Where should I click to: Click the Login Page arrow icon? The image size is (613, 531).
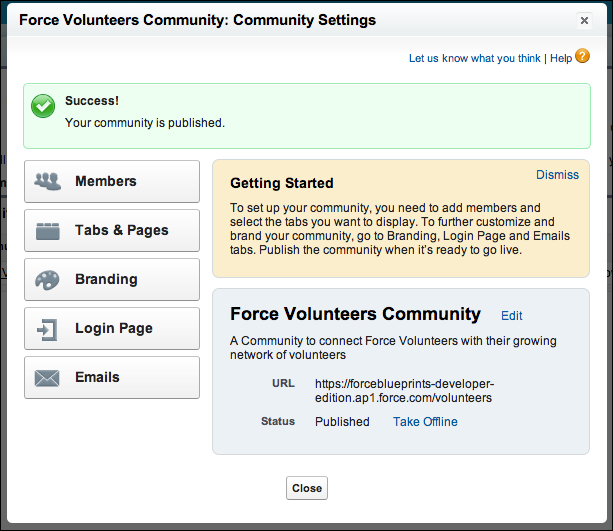48,329
